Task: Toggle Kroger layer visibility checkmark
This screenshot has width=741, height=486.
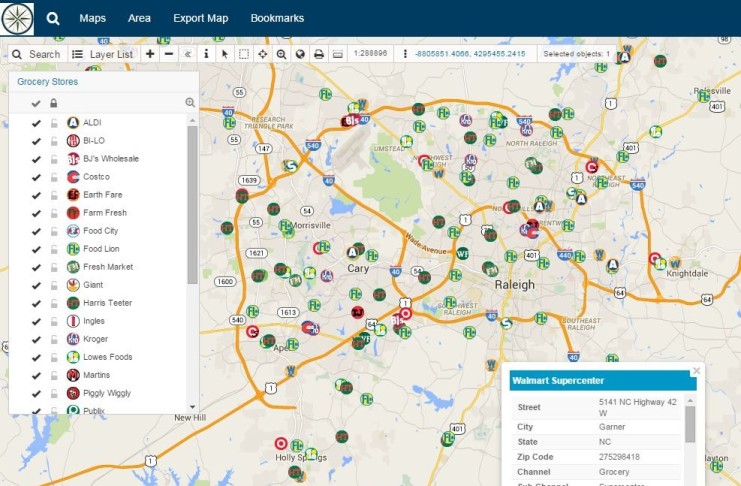Action: click(x=36, y=339)
